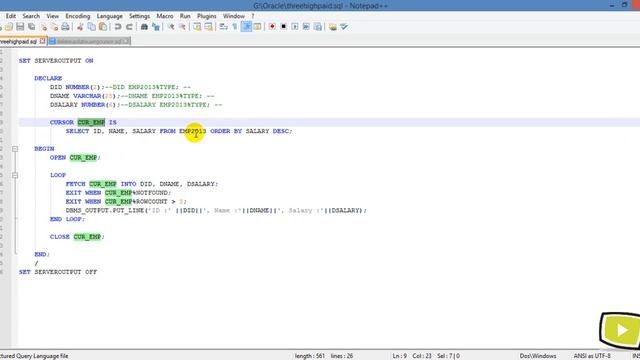Click 'ANSI as UTF-8' encoding status entry

592,356
